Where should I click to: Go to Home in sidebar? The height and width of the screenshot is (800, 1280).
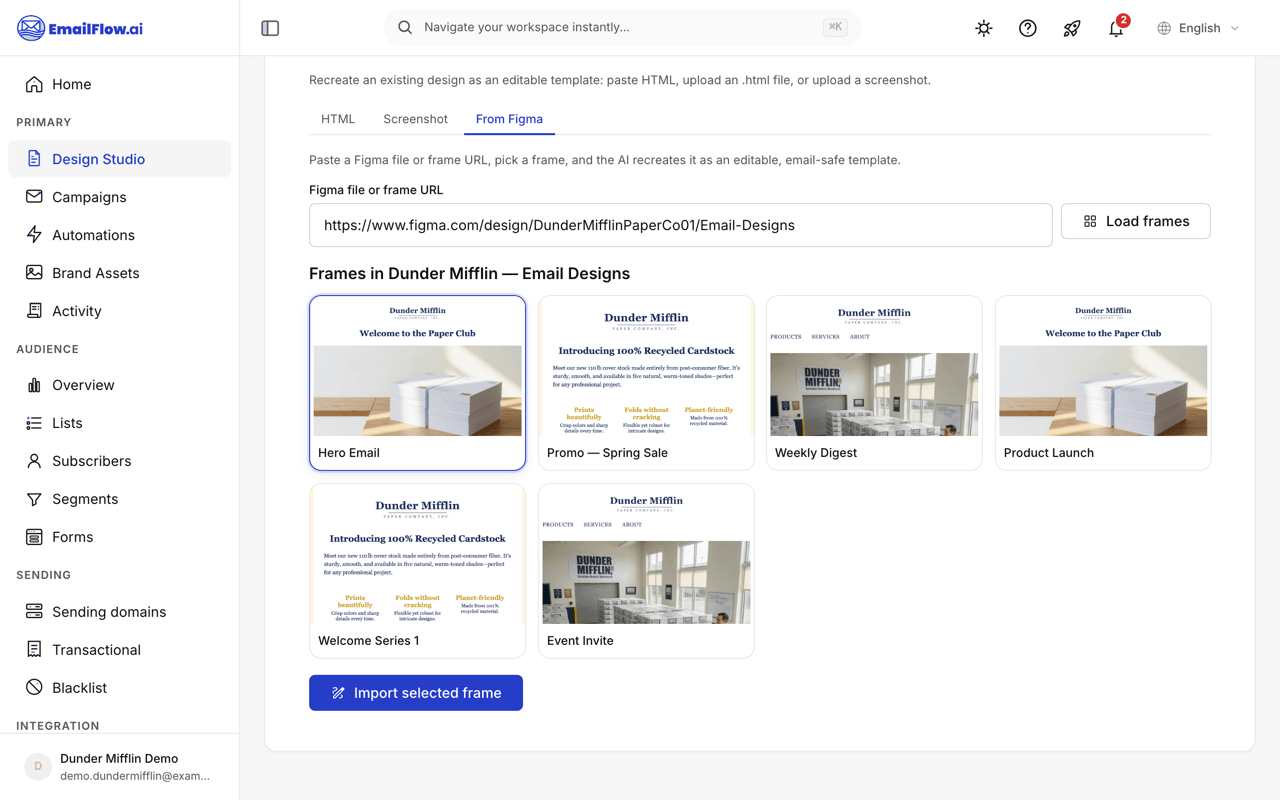[x=120, y=84]
